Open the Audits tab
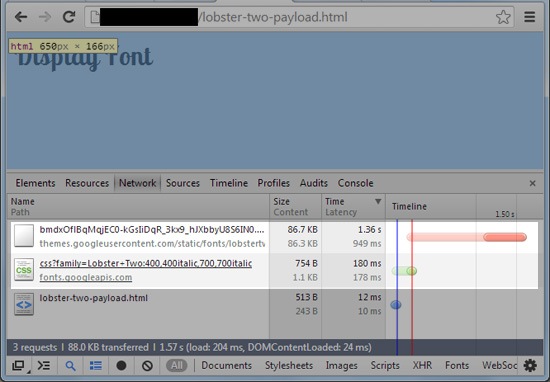This screenshot has height=382, width=550. 314,183
